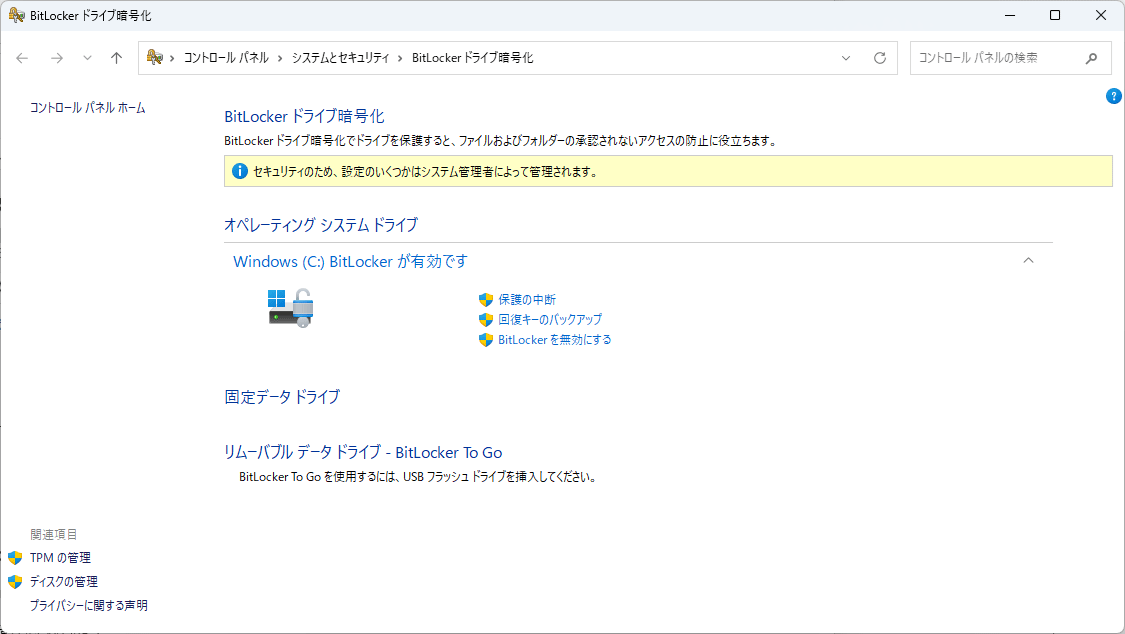Click BitLocker を無効にする link
Image resolution: width=1125 pixels, height=634 pixels.
click(554, 339)
